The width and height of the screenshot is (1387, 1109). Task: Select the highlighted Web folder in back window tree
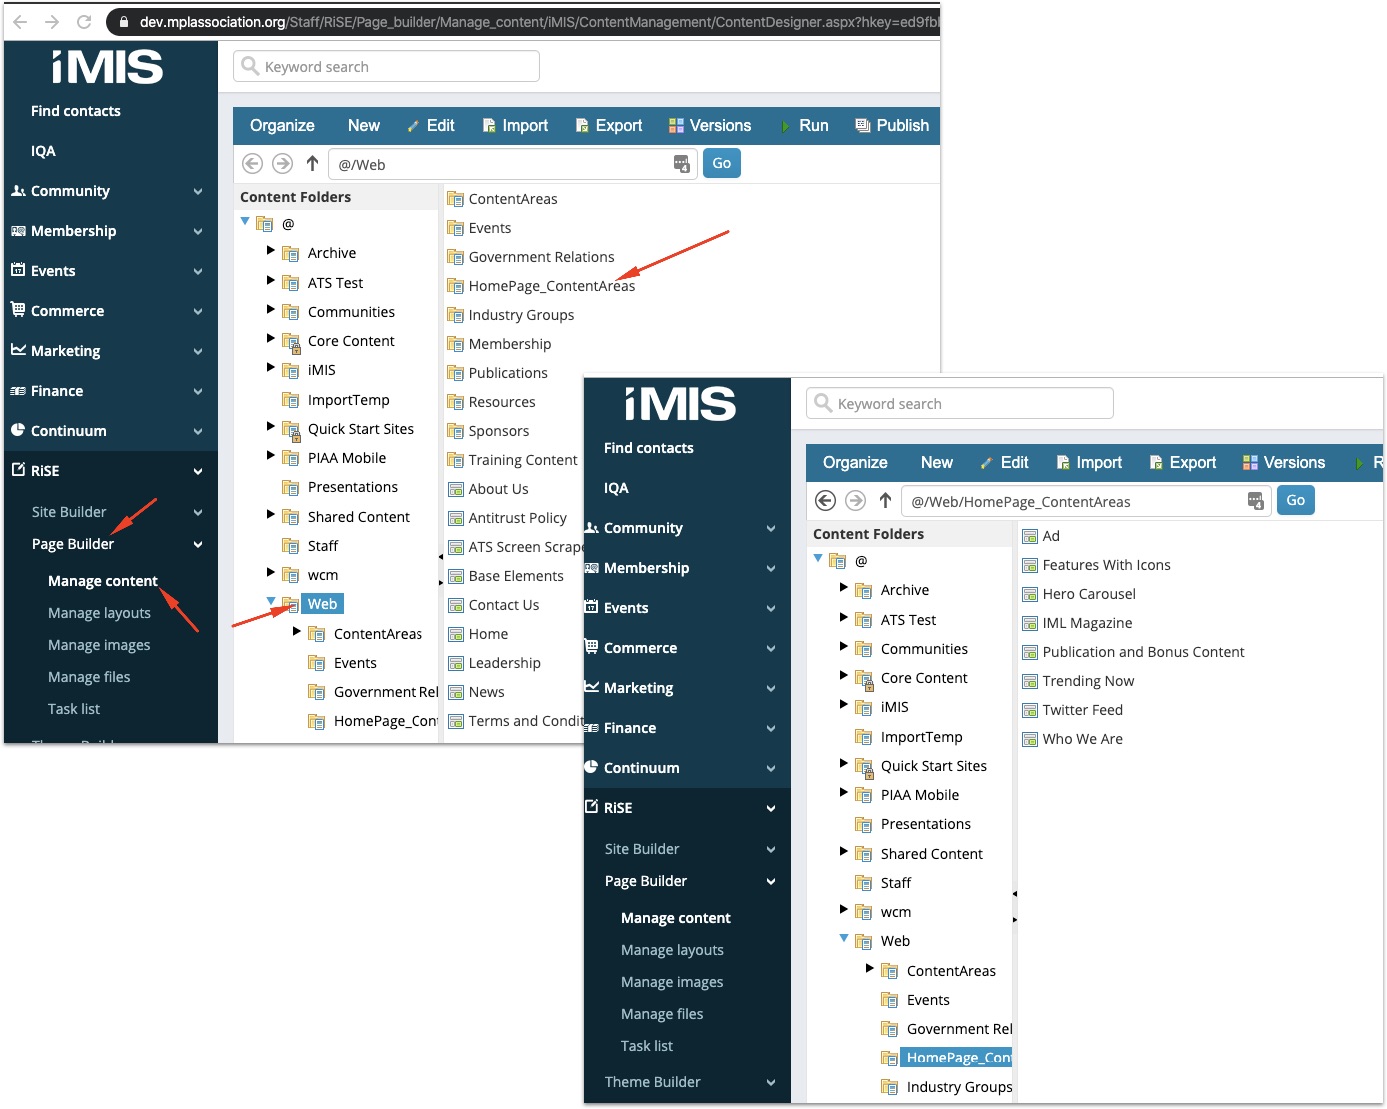(x=322, y=604)
